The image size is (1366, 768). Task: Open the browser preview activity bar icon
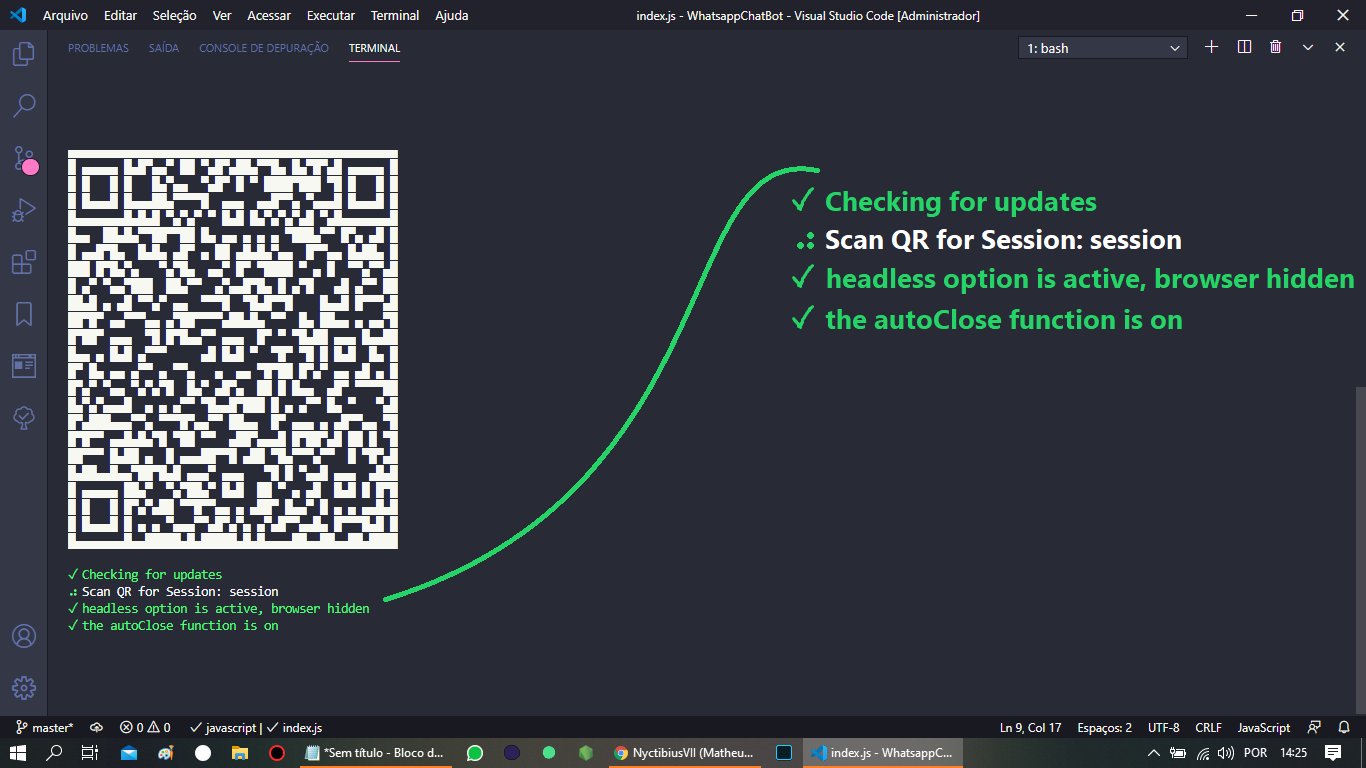24,366
